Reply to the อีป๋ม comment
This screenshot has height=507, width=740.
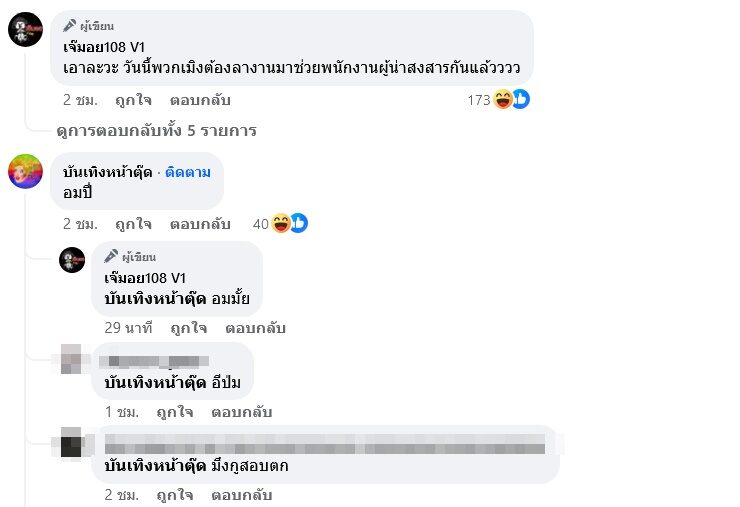pyautogui.click(x=241, y=412)
